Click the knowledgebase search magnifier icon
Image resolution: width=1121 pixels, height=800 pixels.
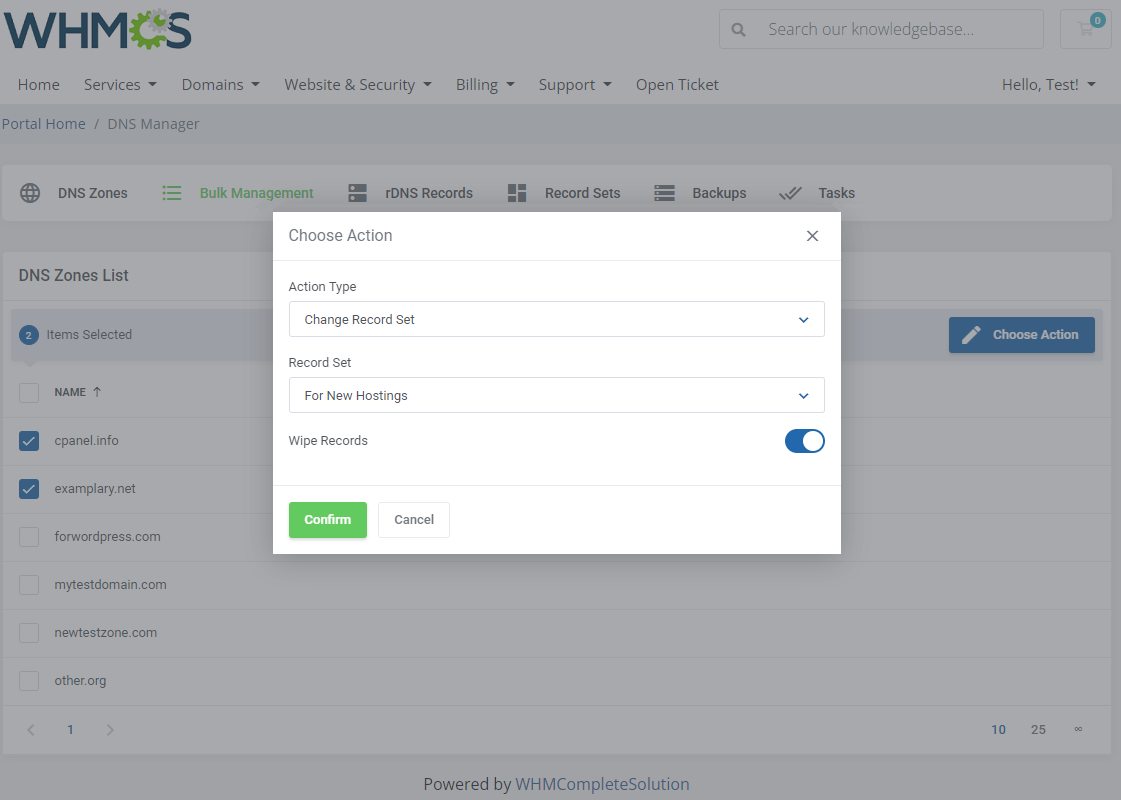point(739,29)
